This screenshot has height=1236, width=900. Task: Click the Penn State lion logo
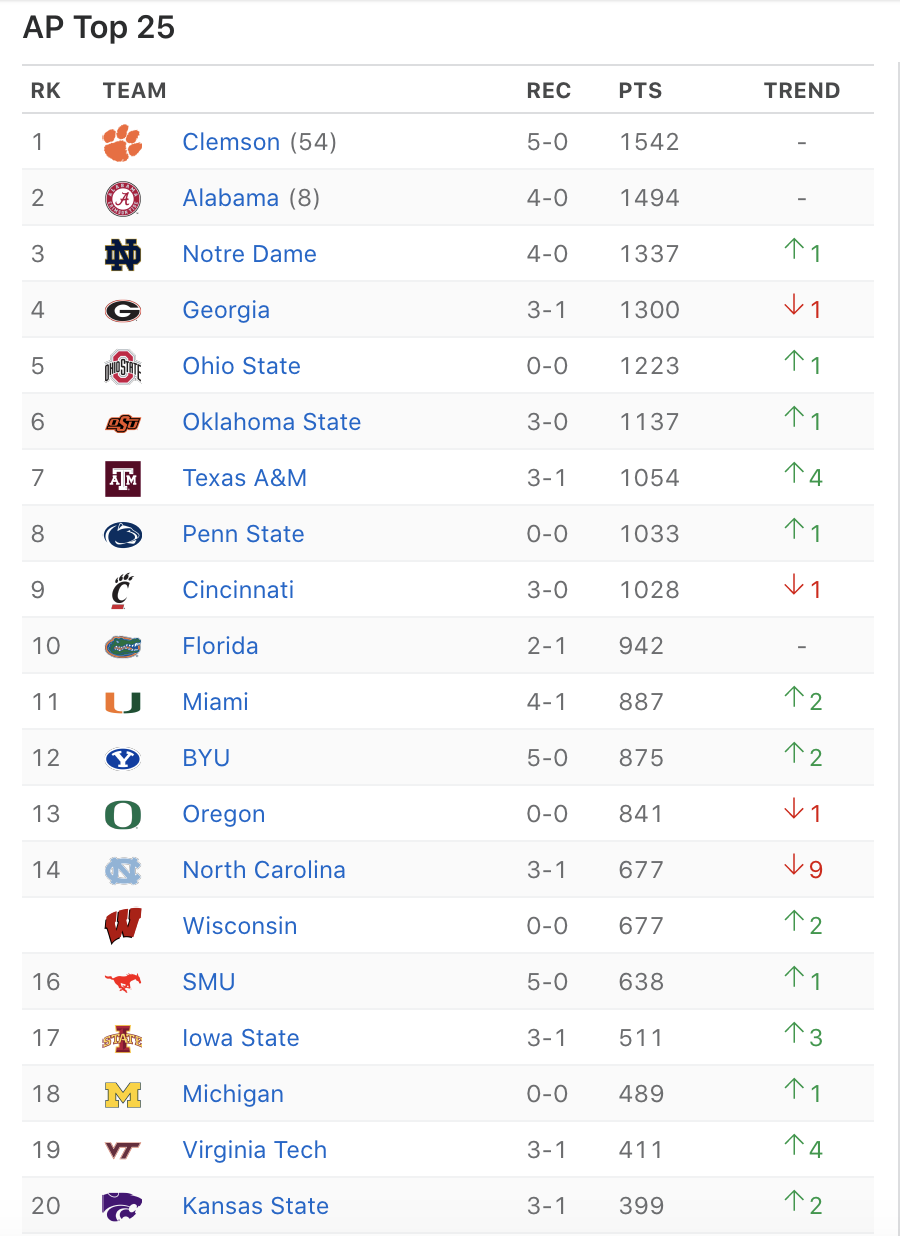pos(122,534)
